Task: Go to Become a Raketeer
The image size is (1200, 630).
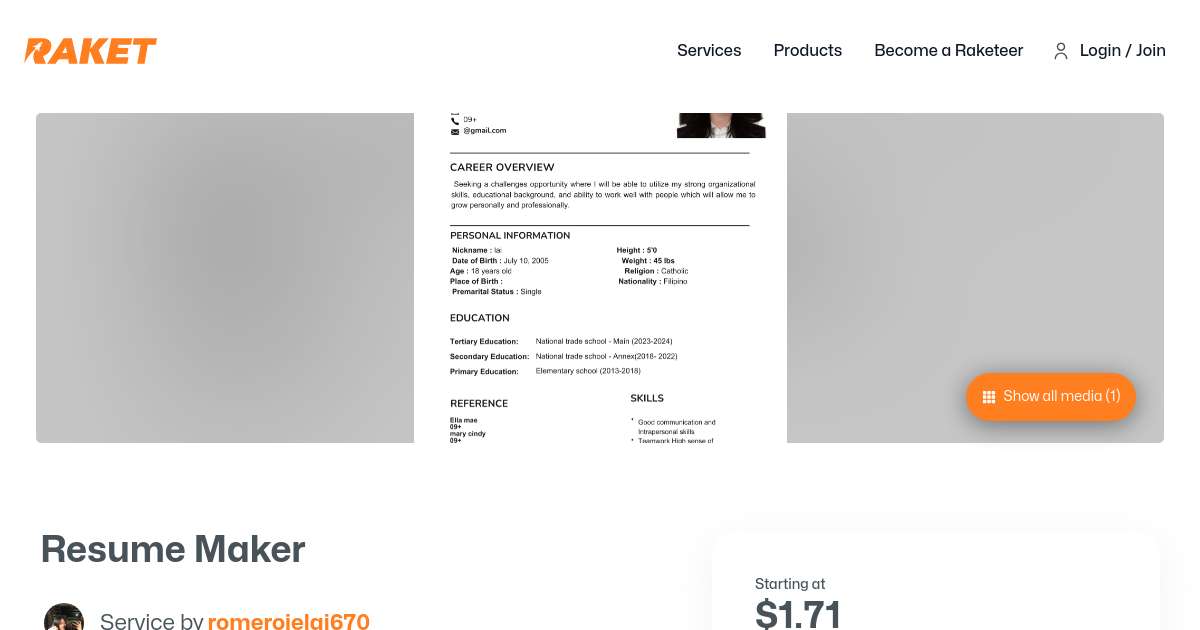Action: click(949, 51)
